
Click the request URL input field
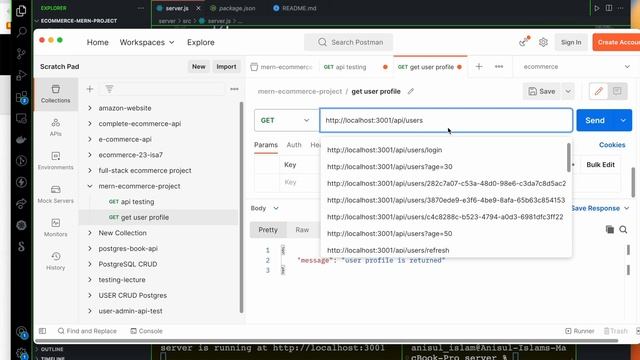pyautogui.click(x=446, y=120)
